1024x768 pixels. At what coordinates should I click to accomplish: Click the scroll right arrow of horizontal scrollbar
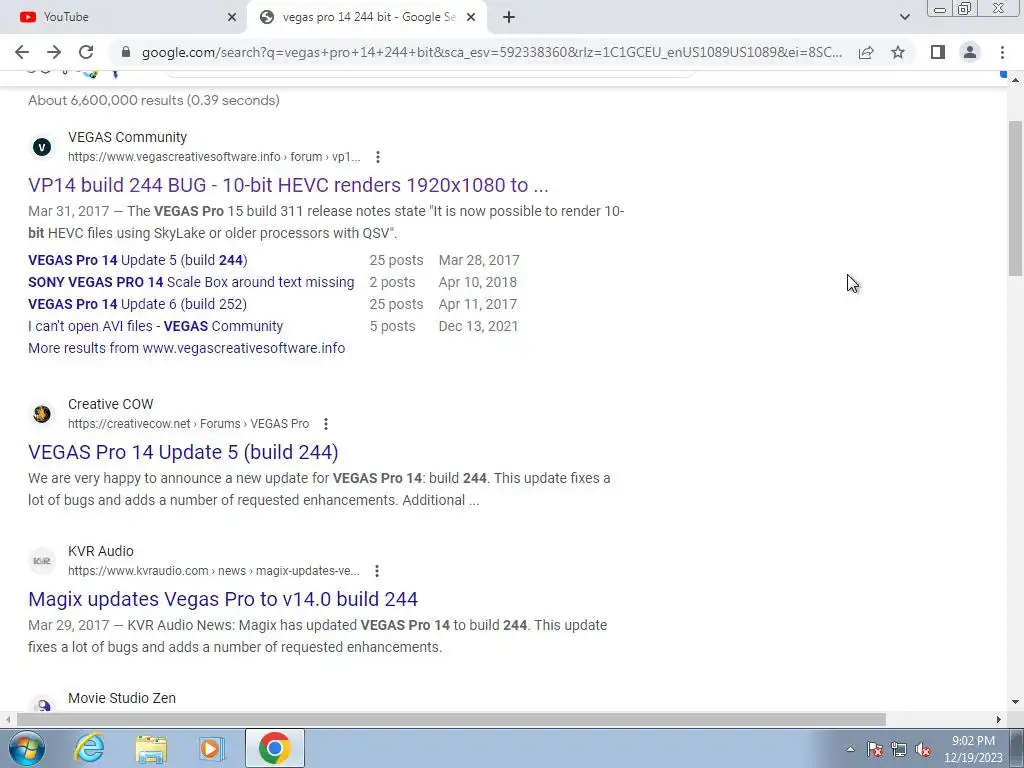(x=999, y=719)
